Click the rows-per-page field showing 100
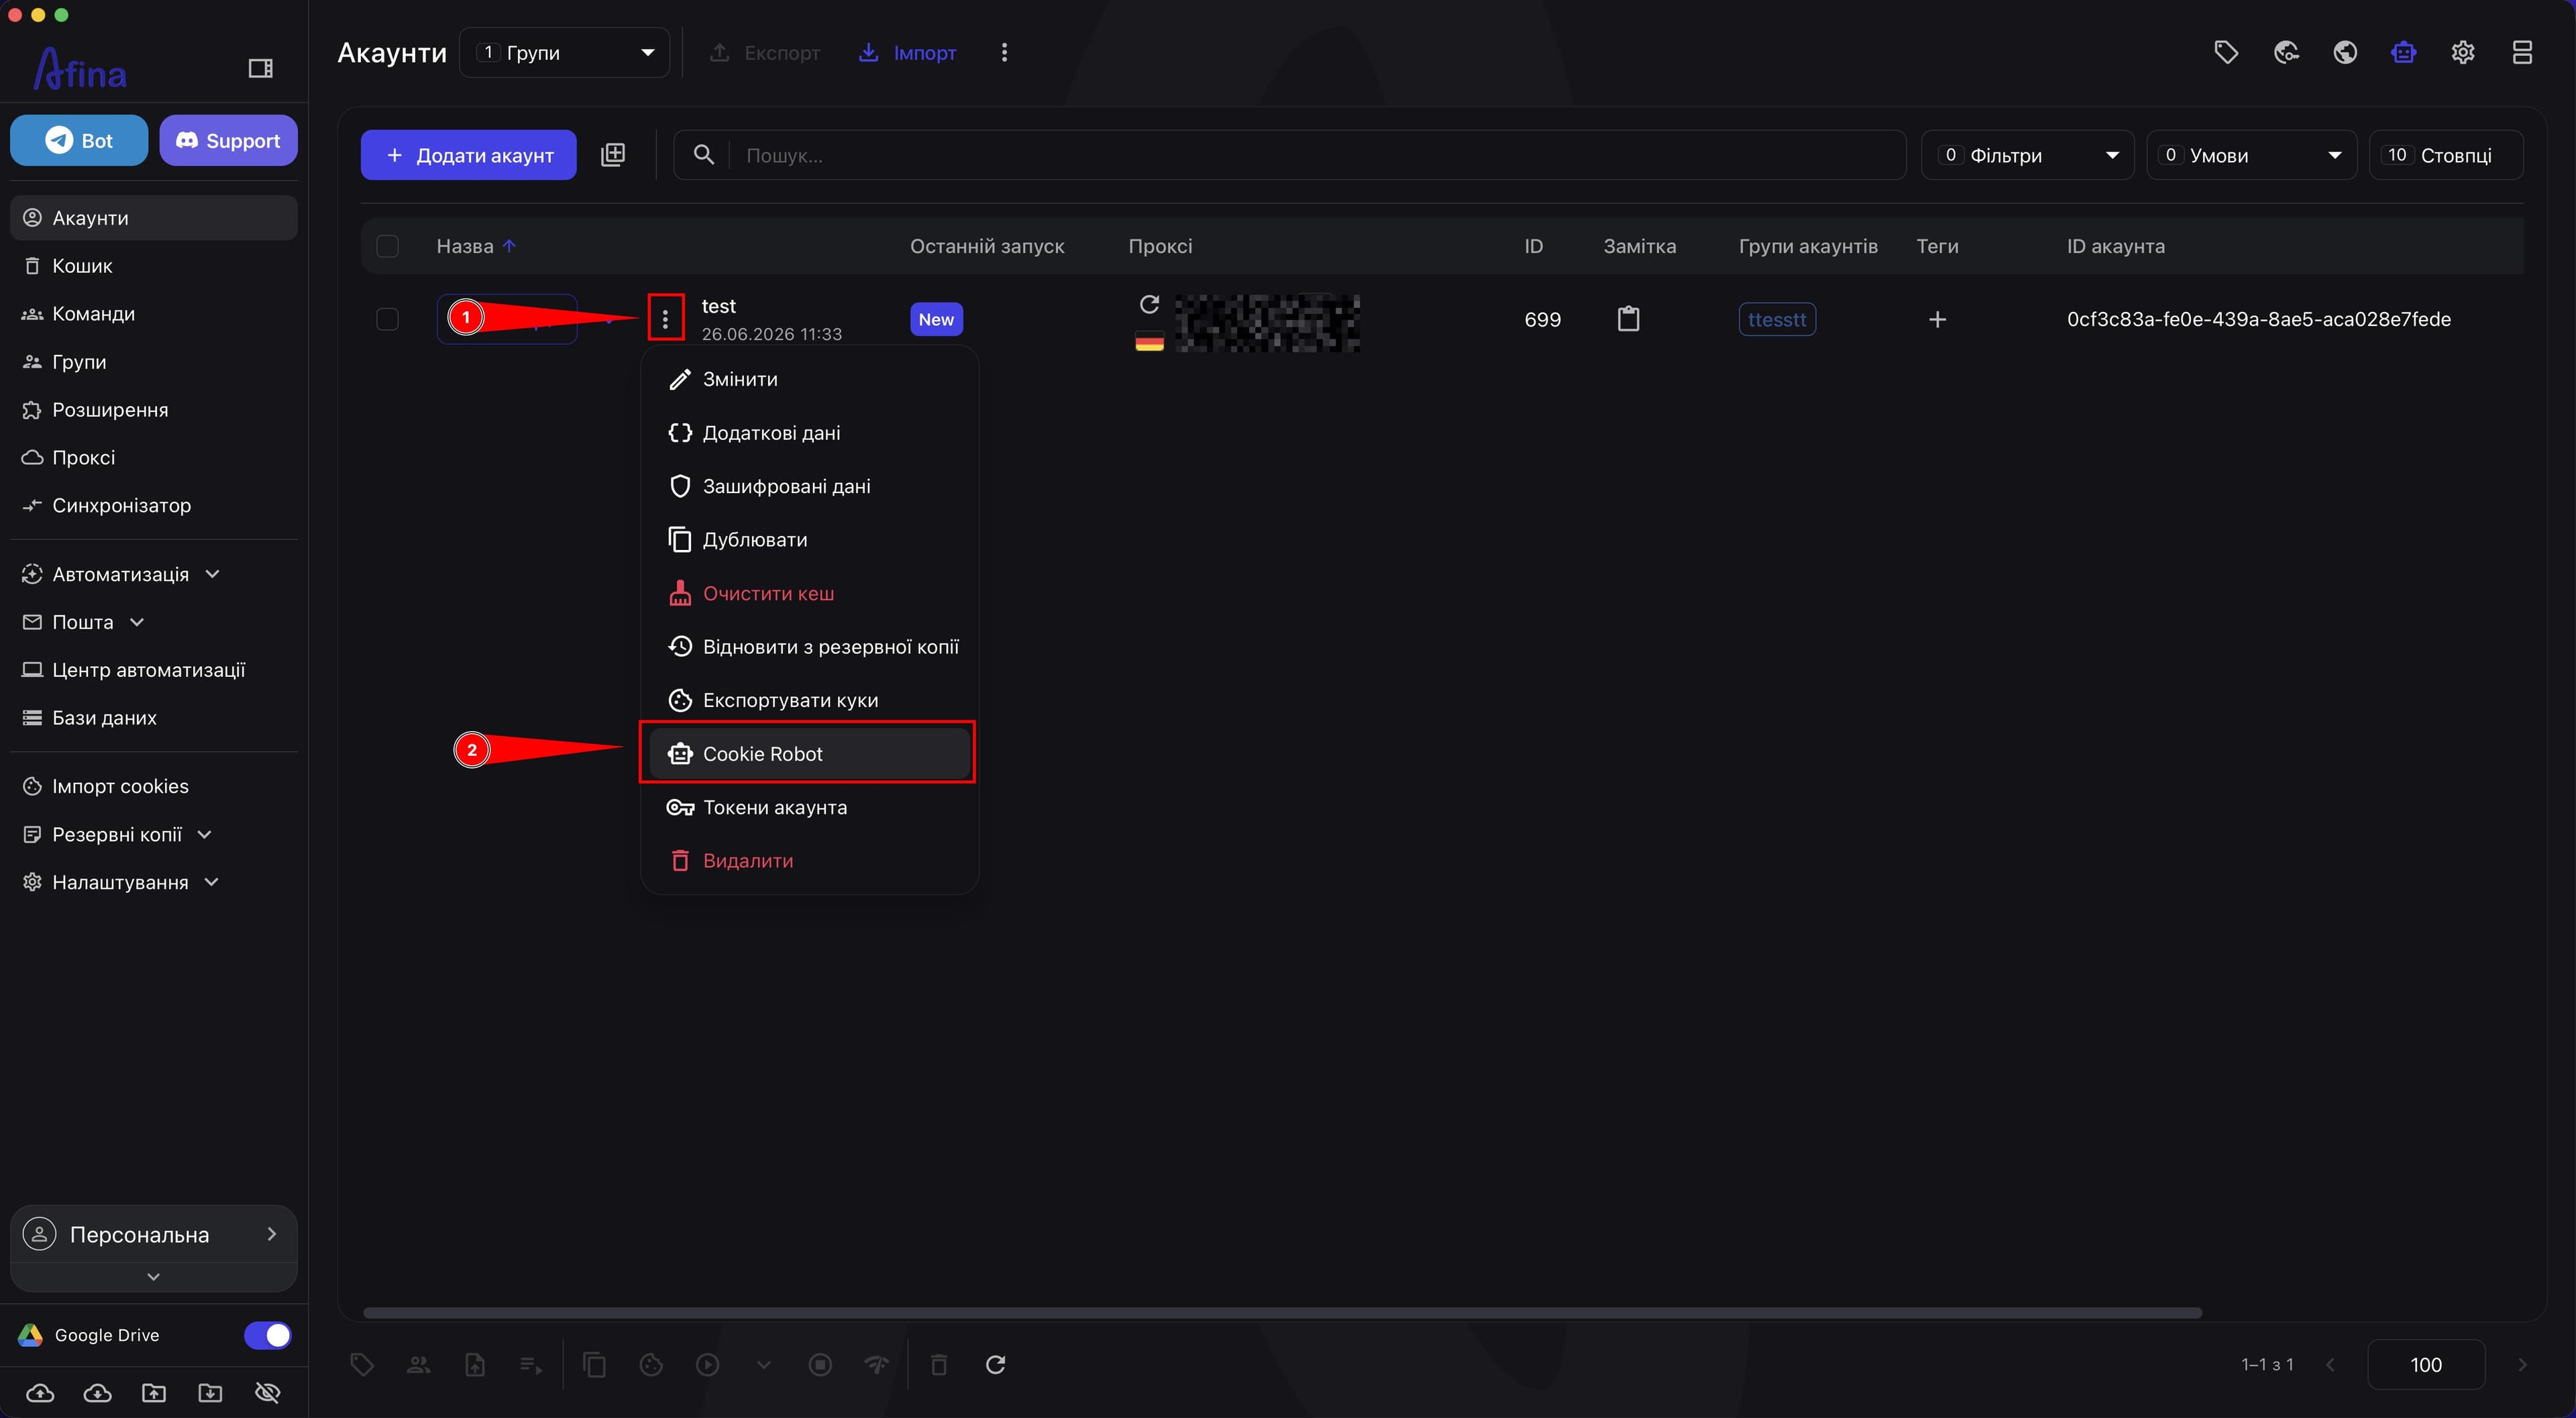The height and width of the screenshot is (1418, 2576). (2425, 1364)
